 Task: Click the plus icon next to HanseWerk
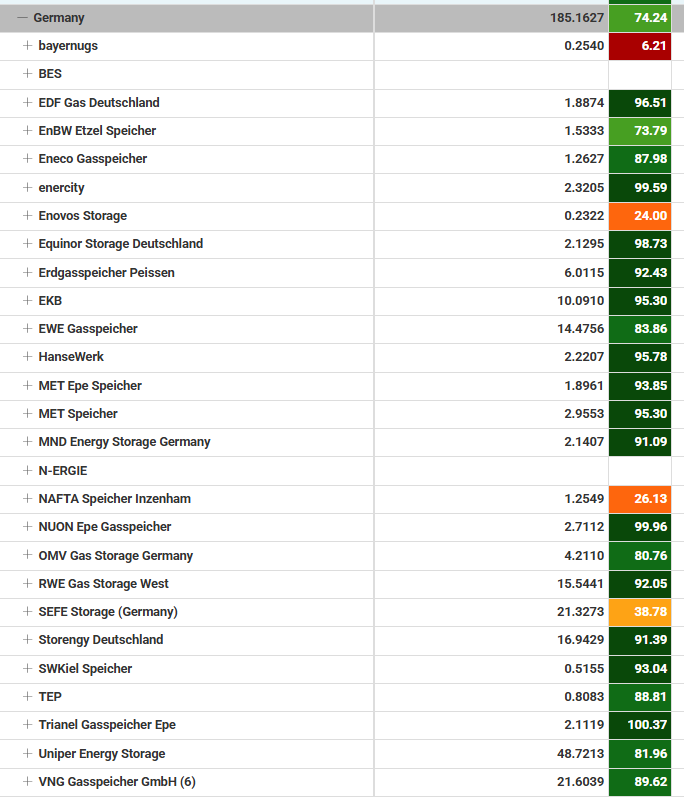click(x=28, y=357)
